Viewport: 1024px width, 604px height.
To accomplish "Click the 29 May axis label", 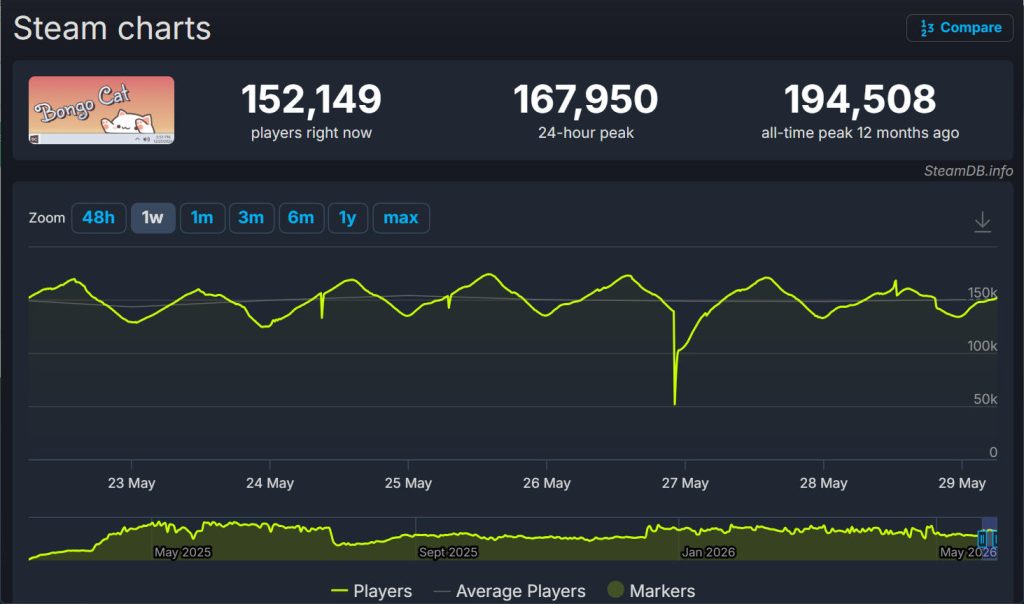I will pyautogui.click(x=962, y=483).
